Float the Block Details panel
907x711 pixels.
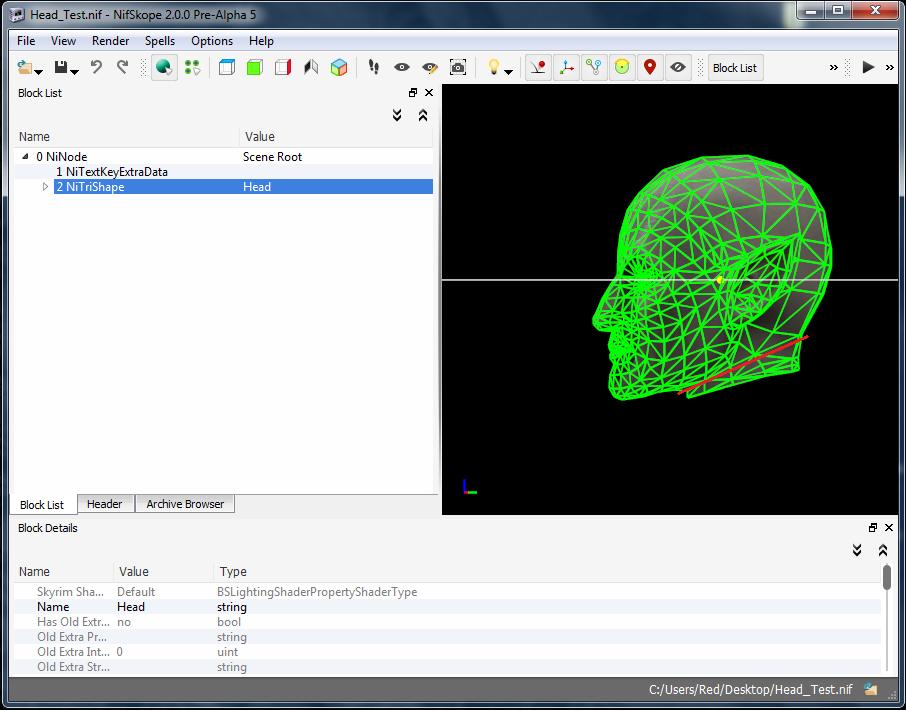click(873, 528)
